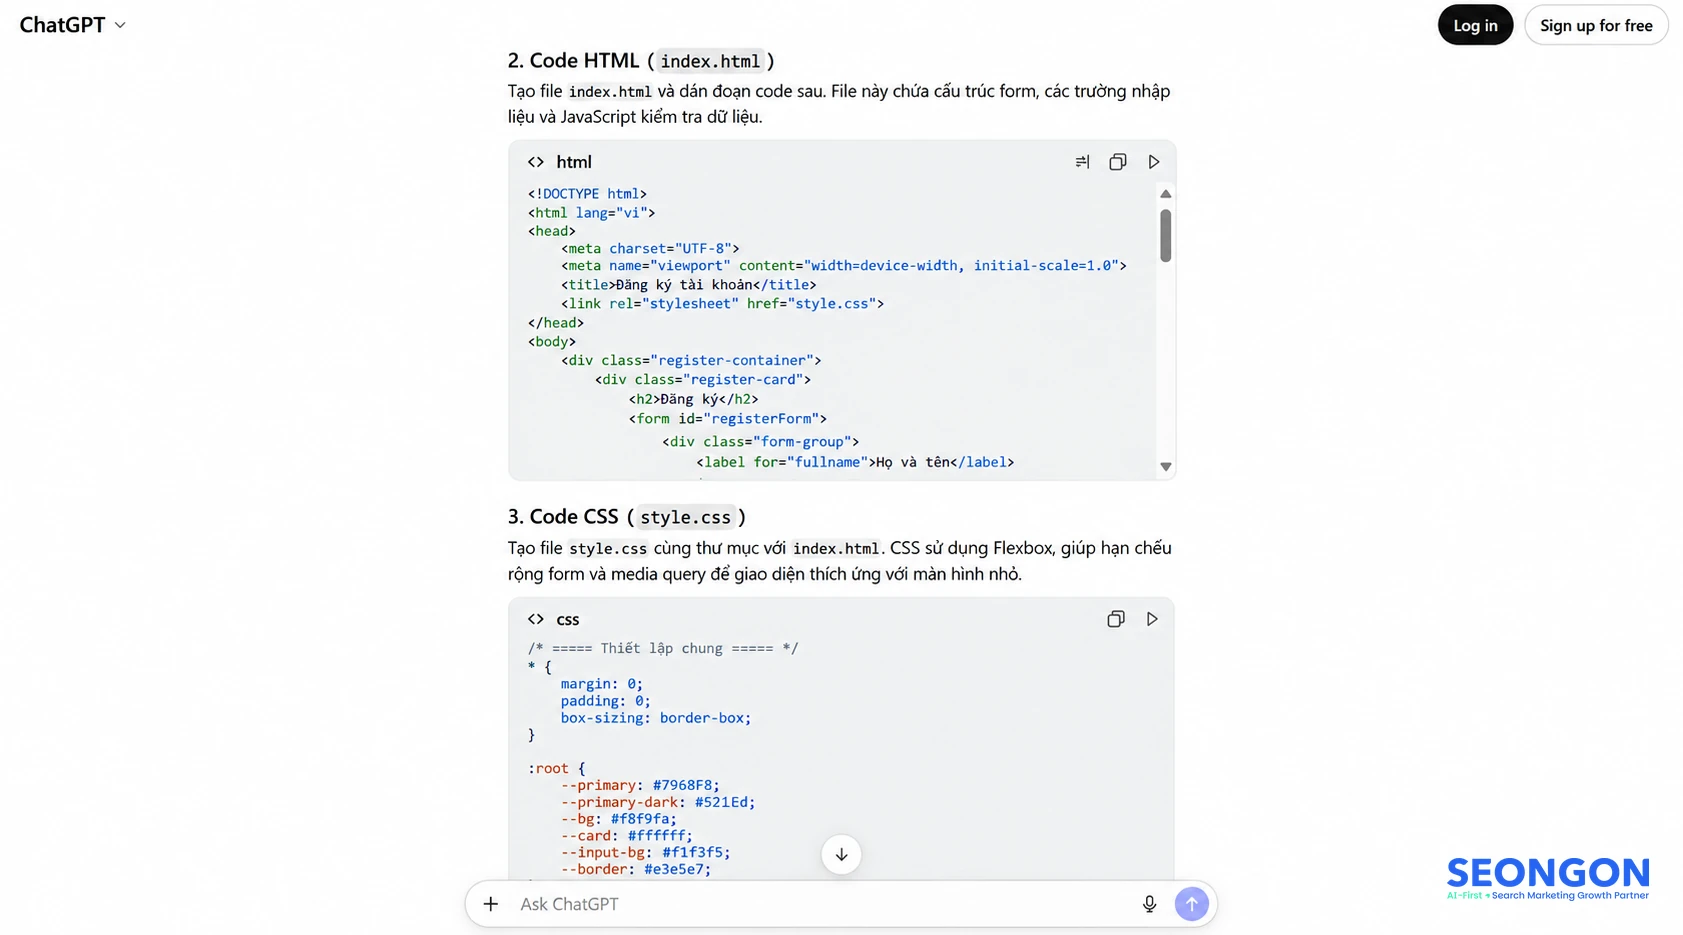1683x935 pixels.
Task: Click the index.html inline code in heading
Action: click(710, 61)
